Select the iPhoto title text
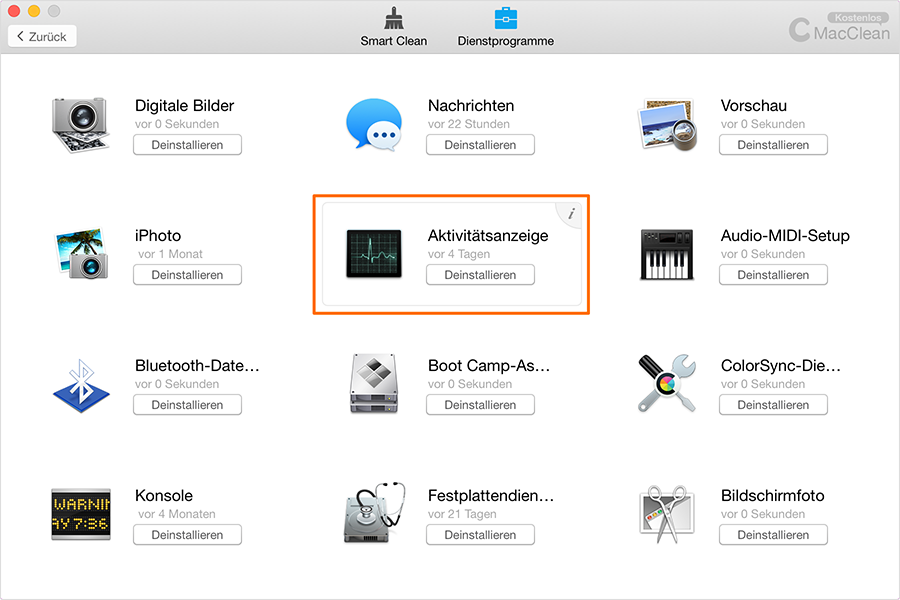The width and height of the screenshot is (900, 600). click(158, 235)
